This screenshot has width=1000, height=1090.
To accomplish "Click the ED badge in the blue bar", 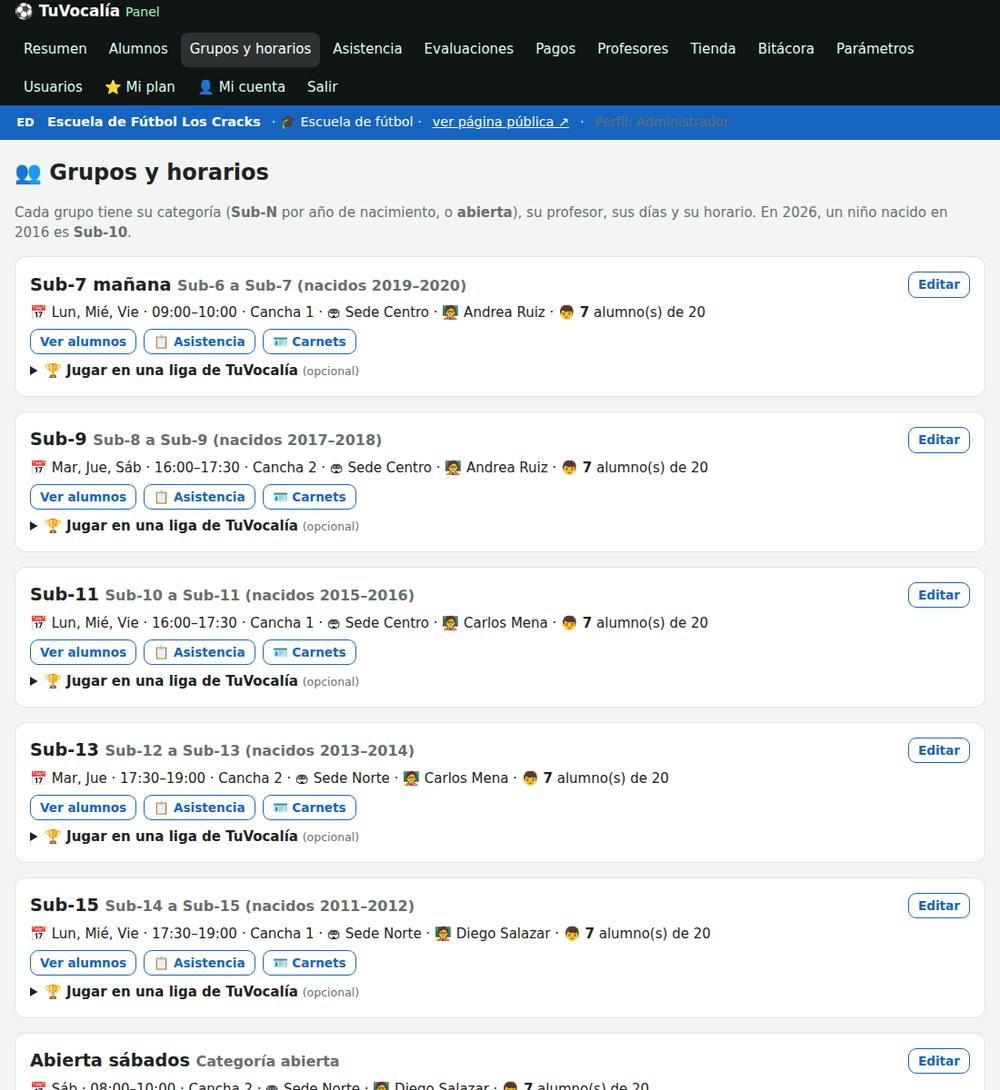I will tap(25, 122).
